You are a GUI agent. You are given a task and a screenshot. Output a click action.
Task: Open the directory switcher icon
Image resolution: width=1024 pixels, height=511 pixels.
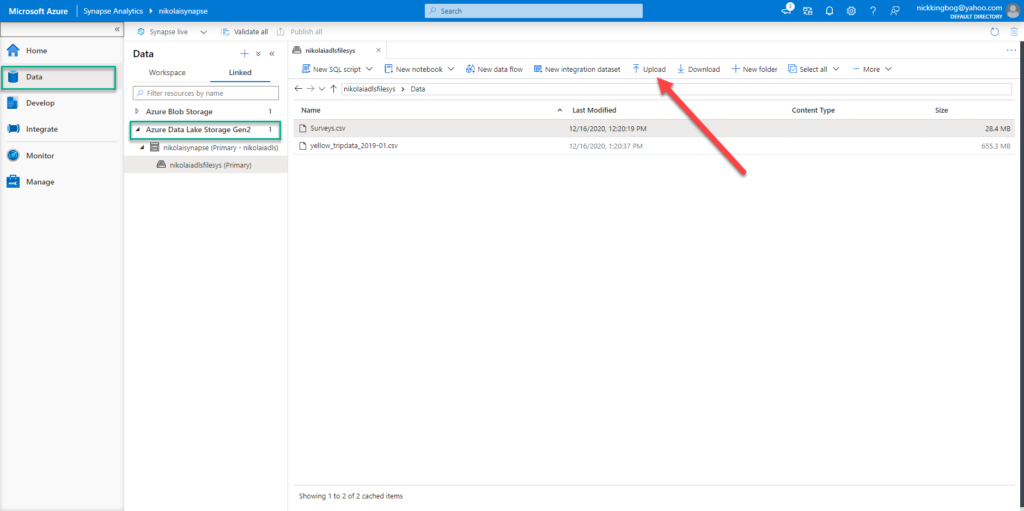click(x=808, y=11)
